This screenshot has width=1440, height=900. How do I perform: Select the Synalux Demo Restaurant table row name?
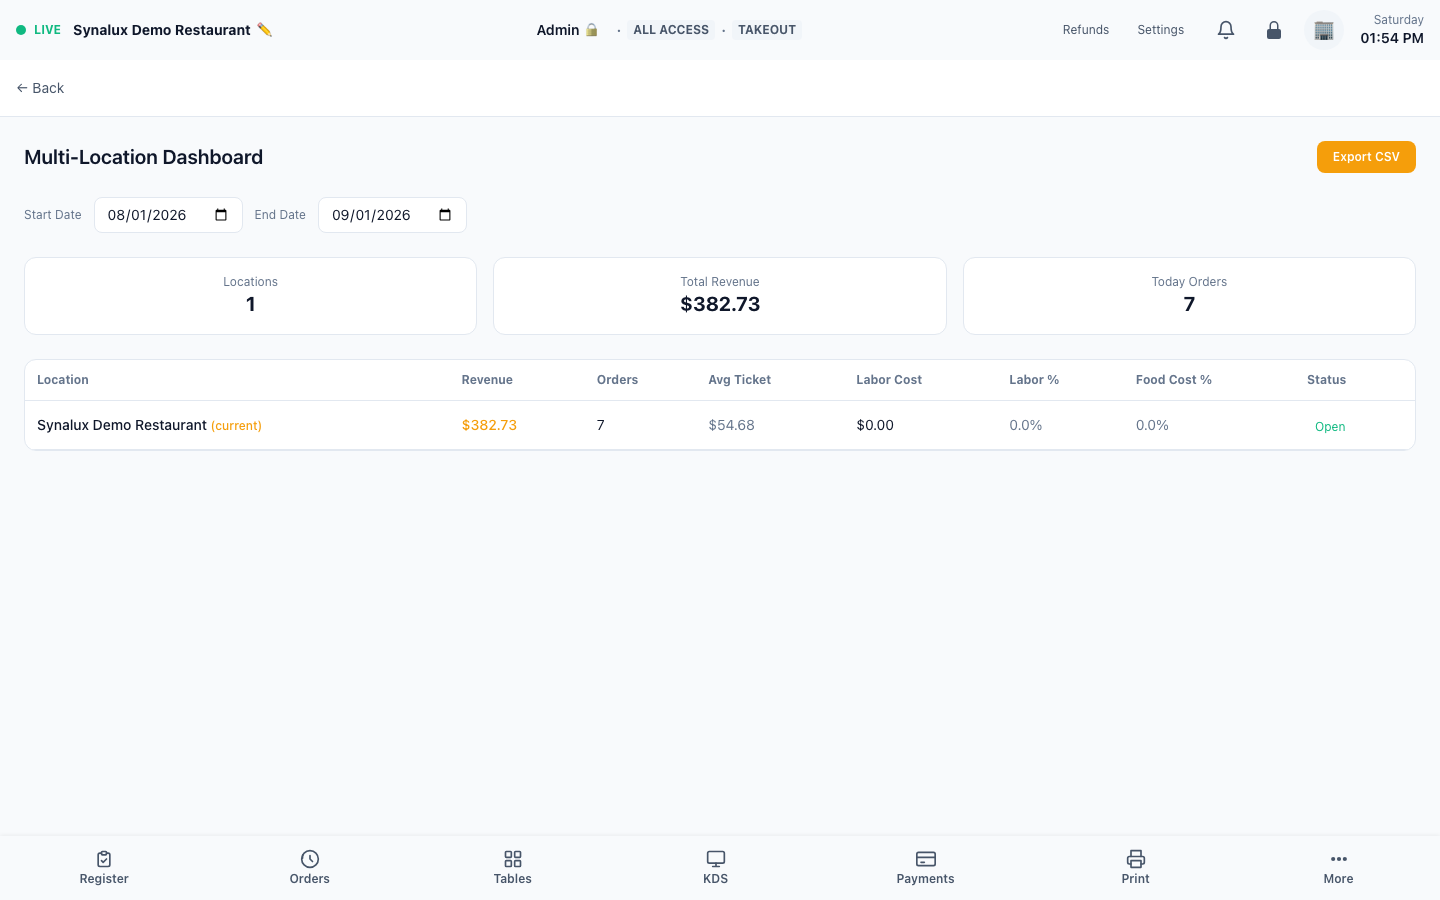tap(122, 425)
